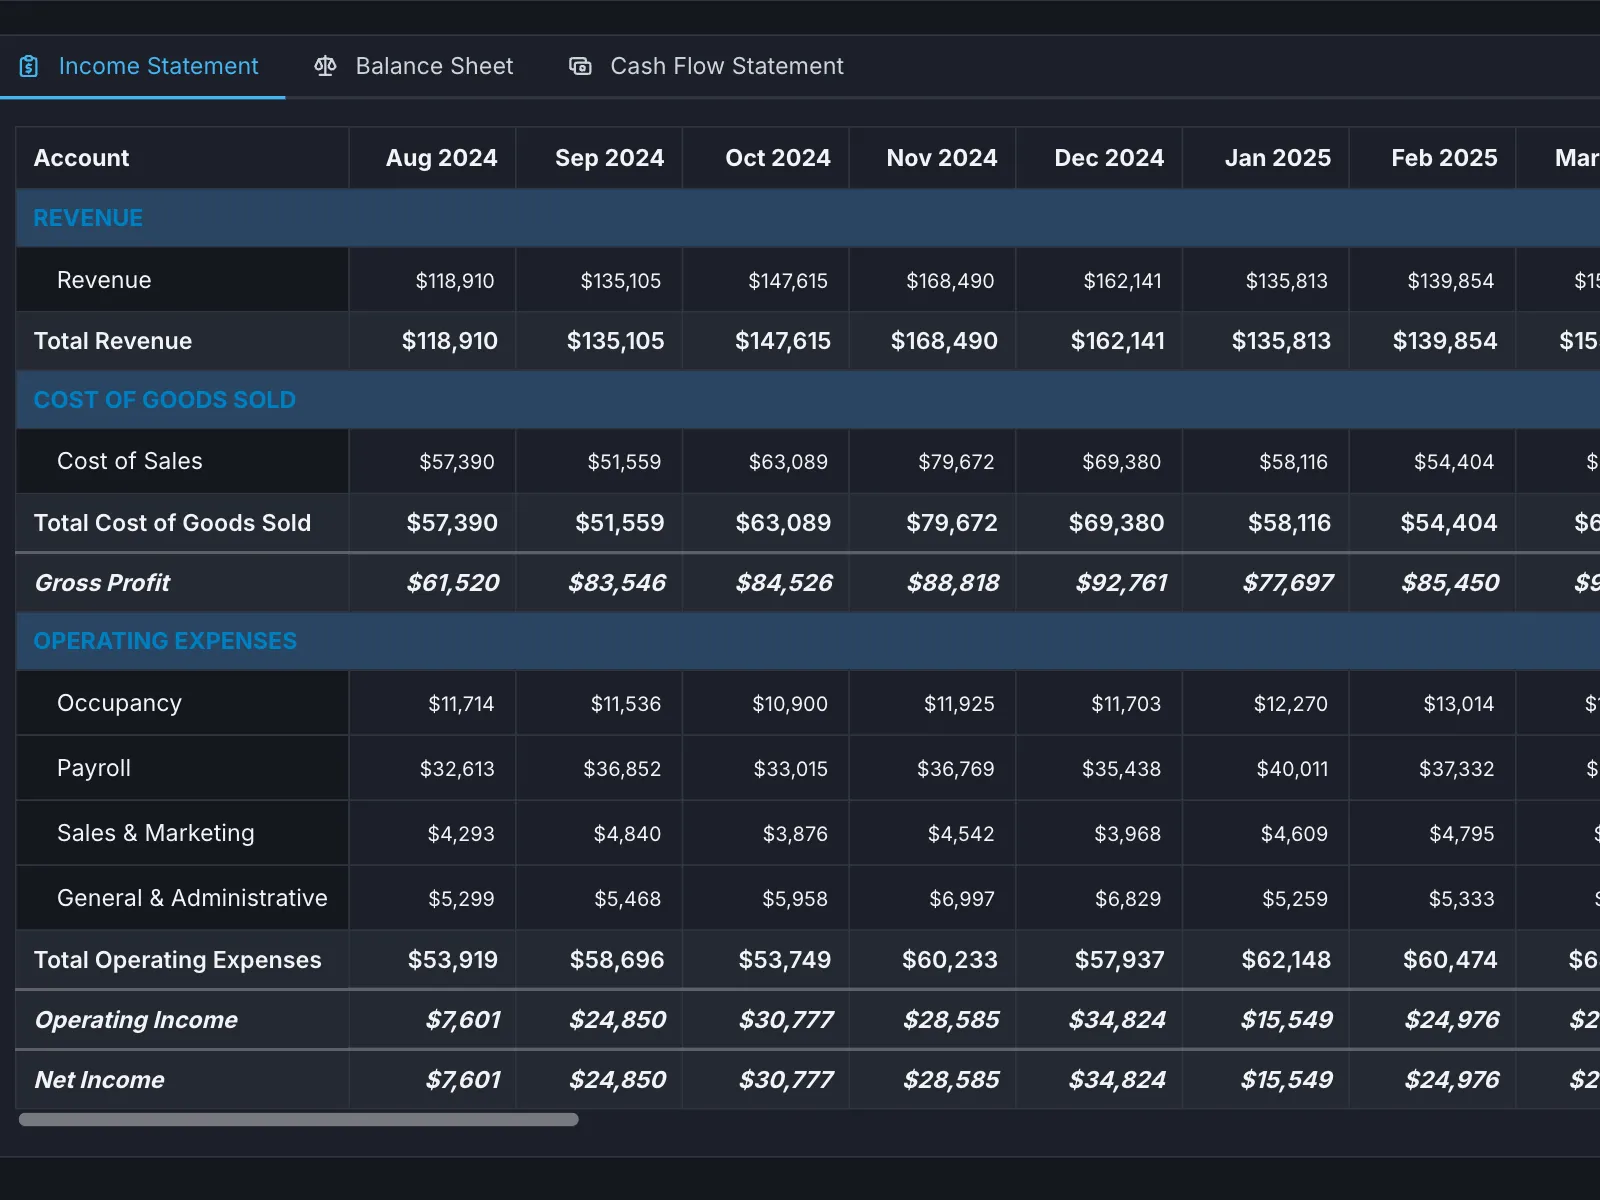The height and width of the screenshot is (1200, 1600).
Task: Select the Revenue account row label
Action: tap(104, 280)
